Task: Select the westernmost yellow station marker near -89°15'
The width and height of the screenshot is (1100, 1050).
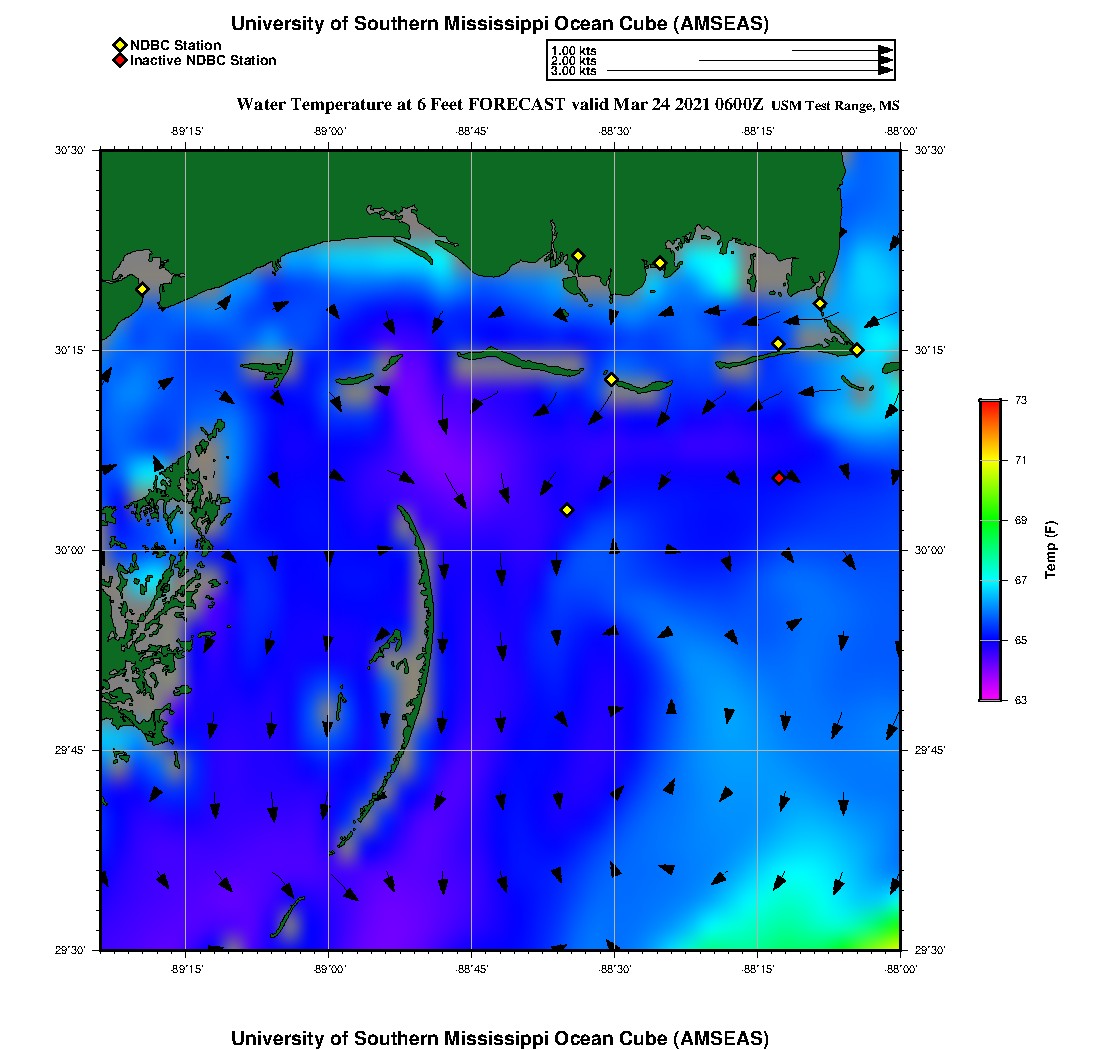Action: coord(142,289)
